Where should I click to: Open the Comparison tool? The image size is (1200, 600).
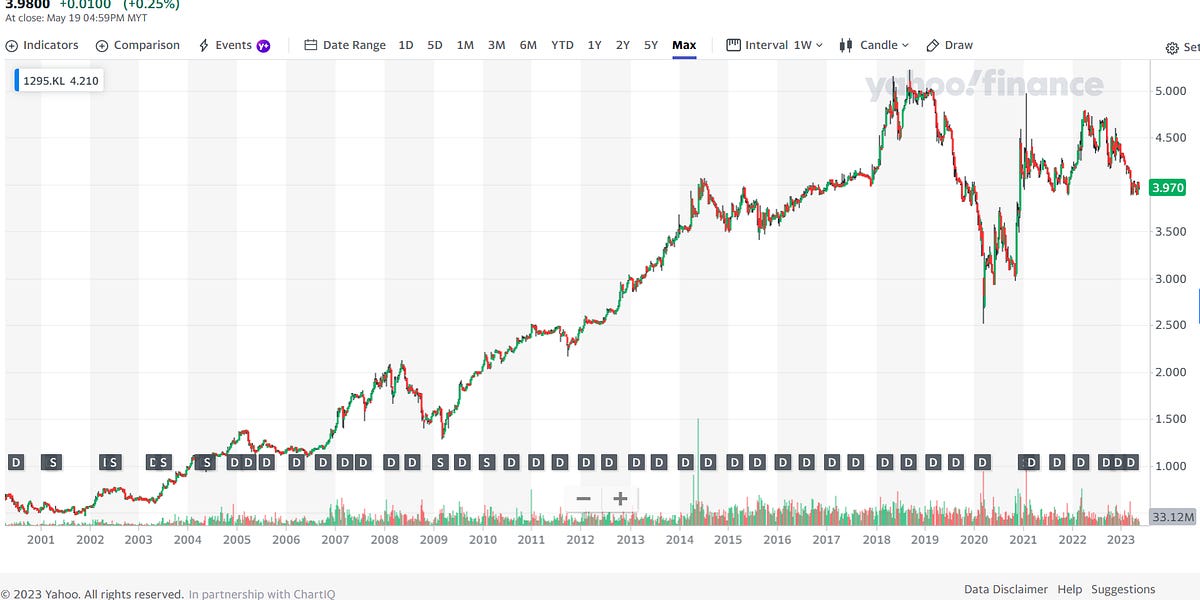click(x=138, y=45)
